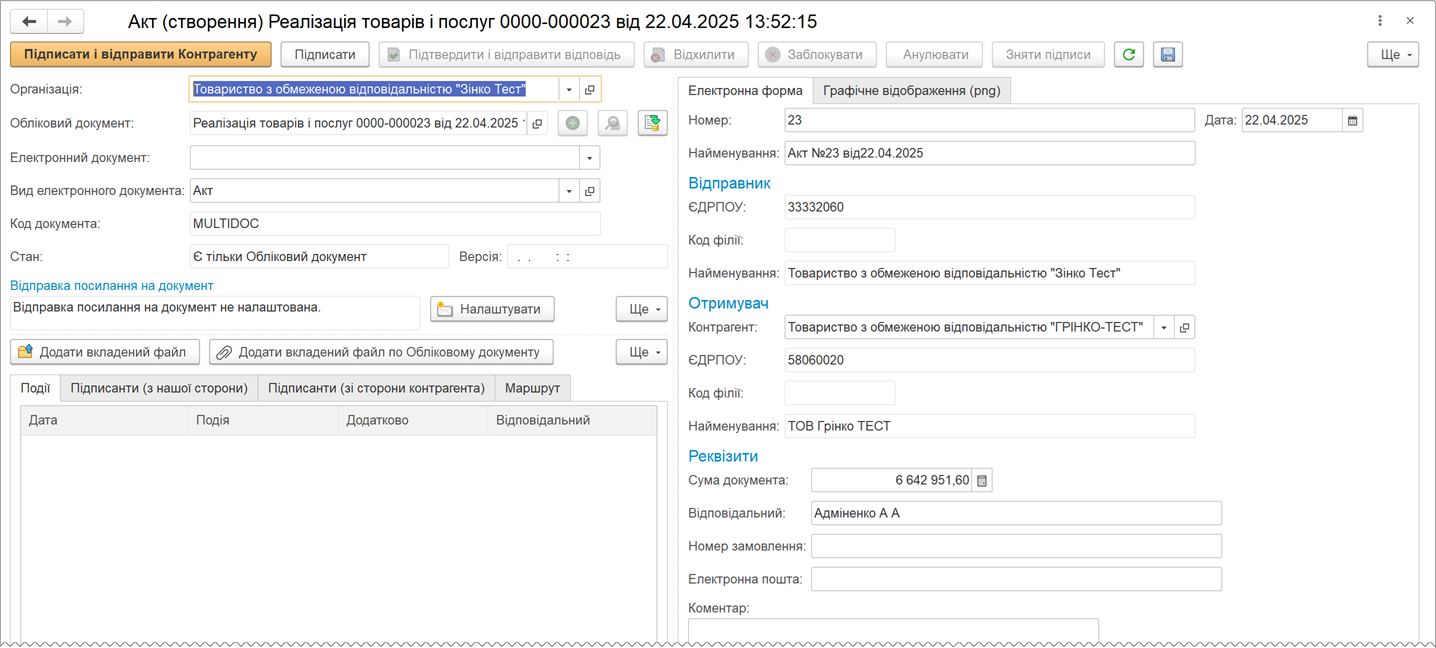Viewport: 1436px width, 648px height.
Task: Click the back arrow navigation button
Action: [x=29, y=21]
